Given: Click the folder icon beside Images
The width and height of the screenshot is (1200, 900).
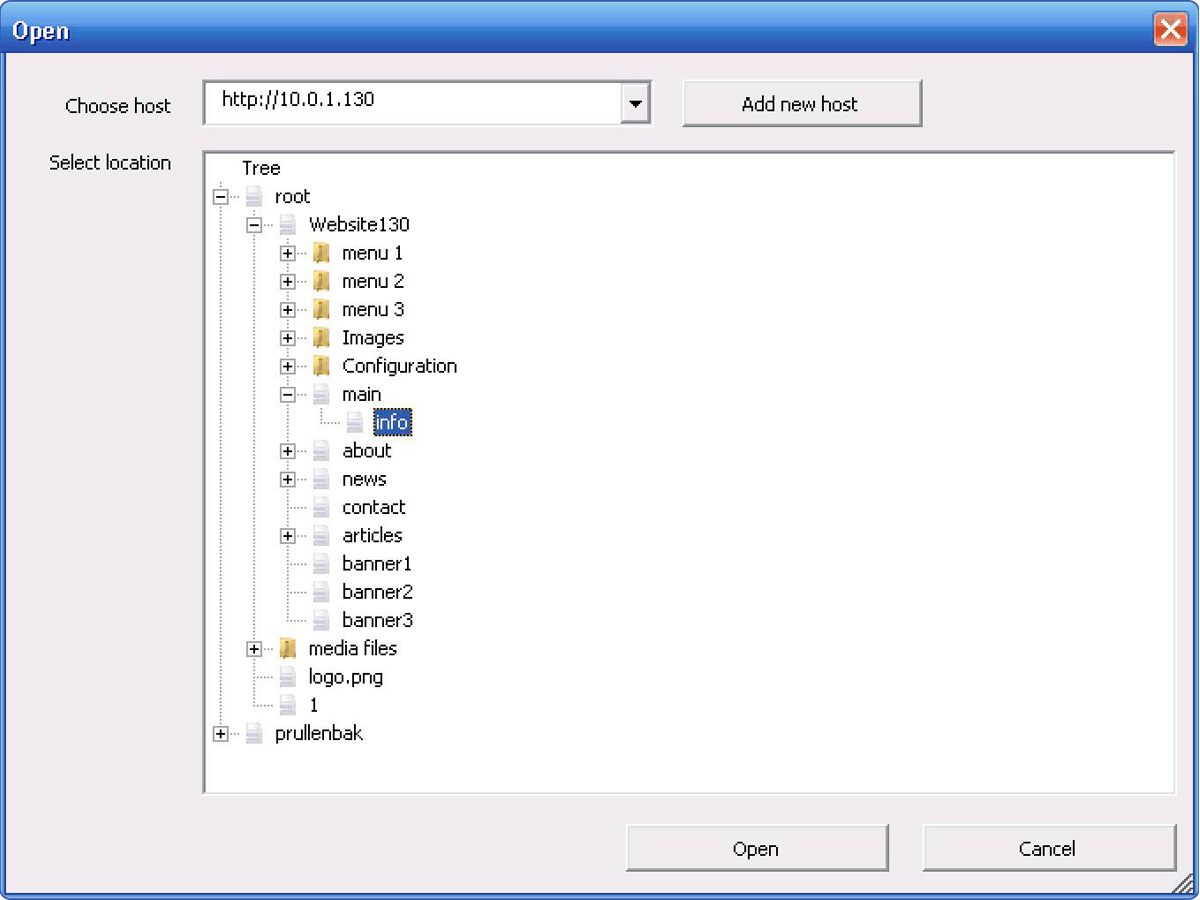Looking at the screenshot, I should point(321,338).
